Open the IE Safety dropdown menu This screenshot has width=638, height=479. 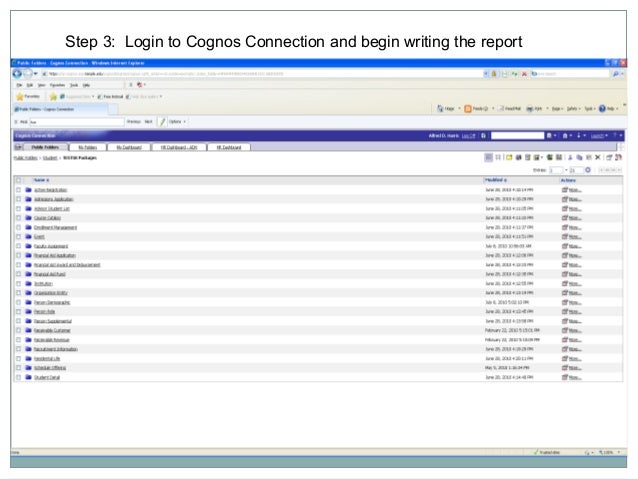[x=574, y=109]
